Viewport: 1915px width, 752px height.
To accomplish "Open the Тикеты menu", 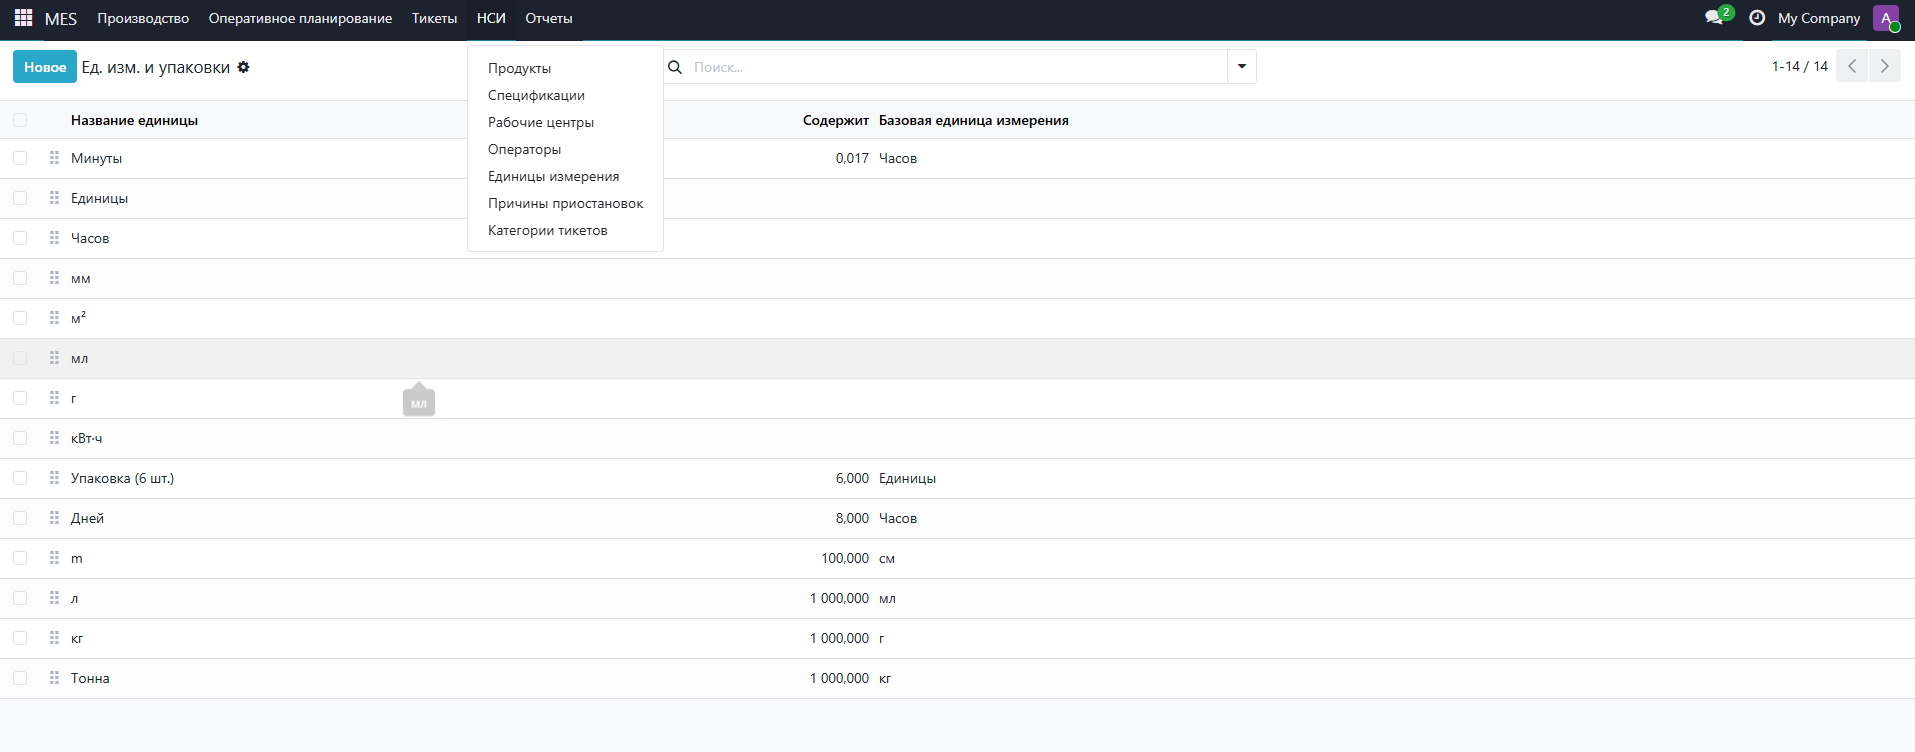I will [434, 18].
